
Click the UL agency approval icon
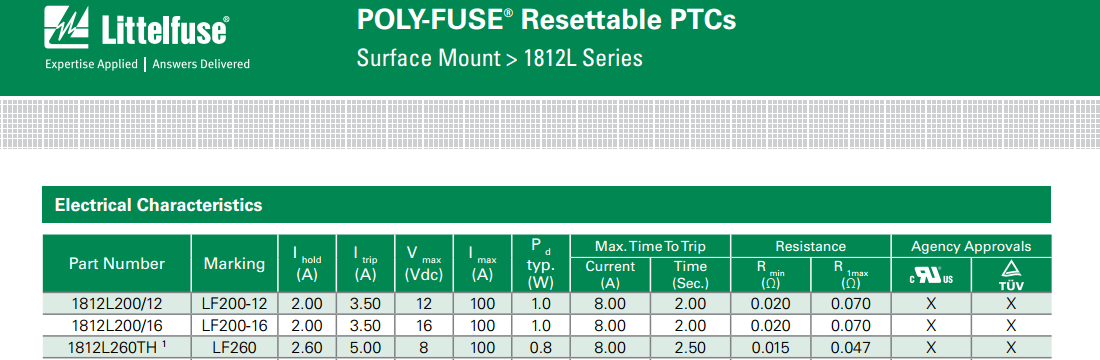(931, 276)
